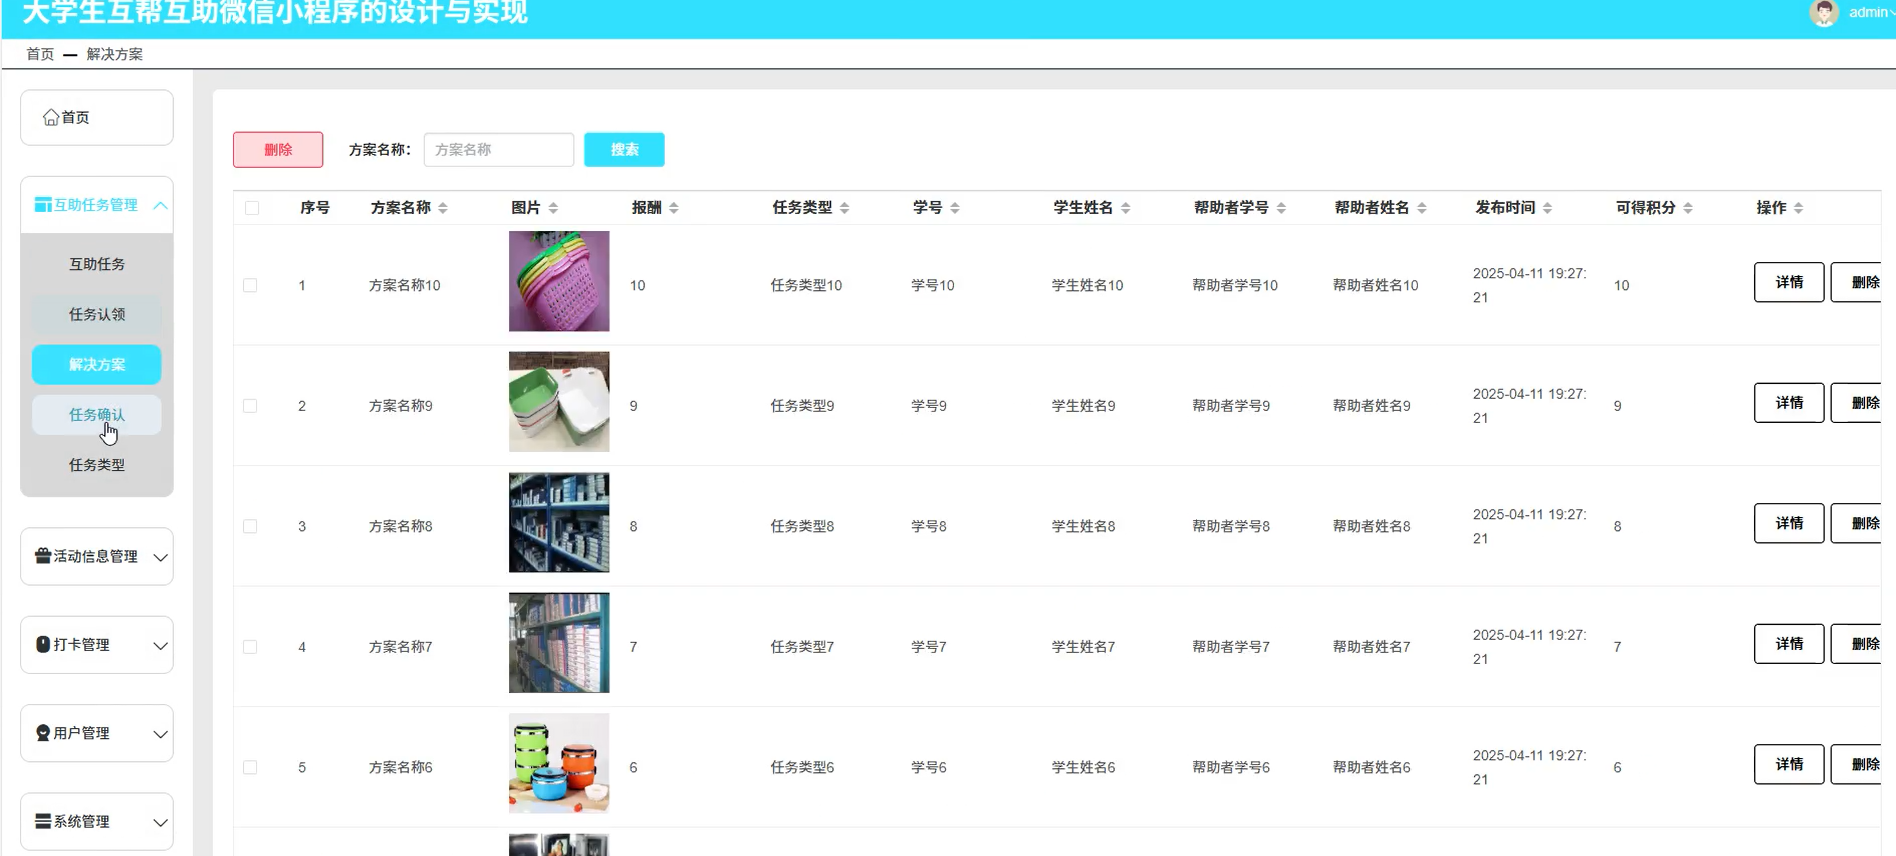The image size is (1896, 856).
Task: Click the 帮助者姓名9 cell
Action: click(1372, 406)
